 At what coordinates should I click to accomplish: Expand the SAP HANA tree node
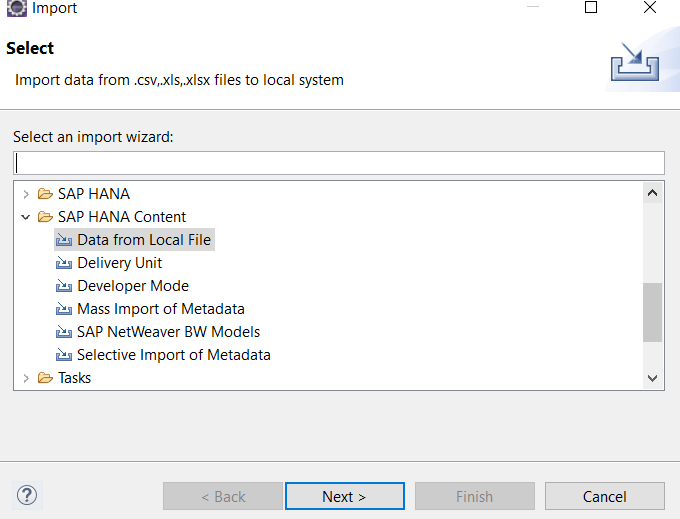(x=26, y=194)
